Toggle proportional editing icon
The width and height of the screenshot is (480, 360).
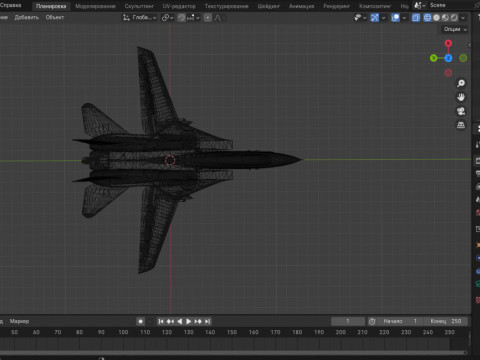click(x=208, y=18)
